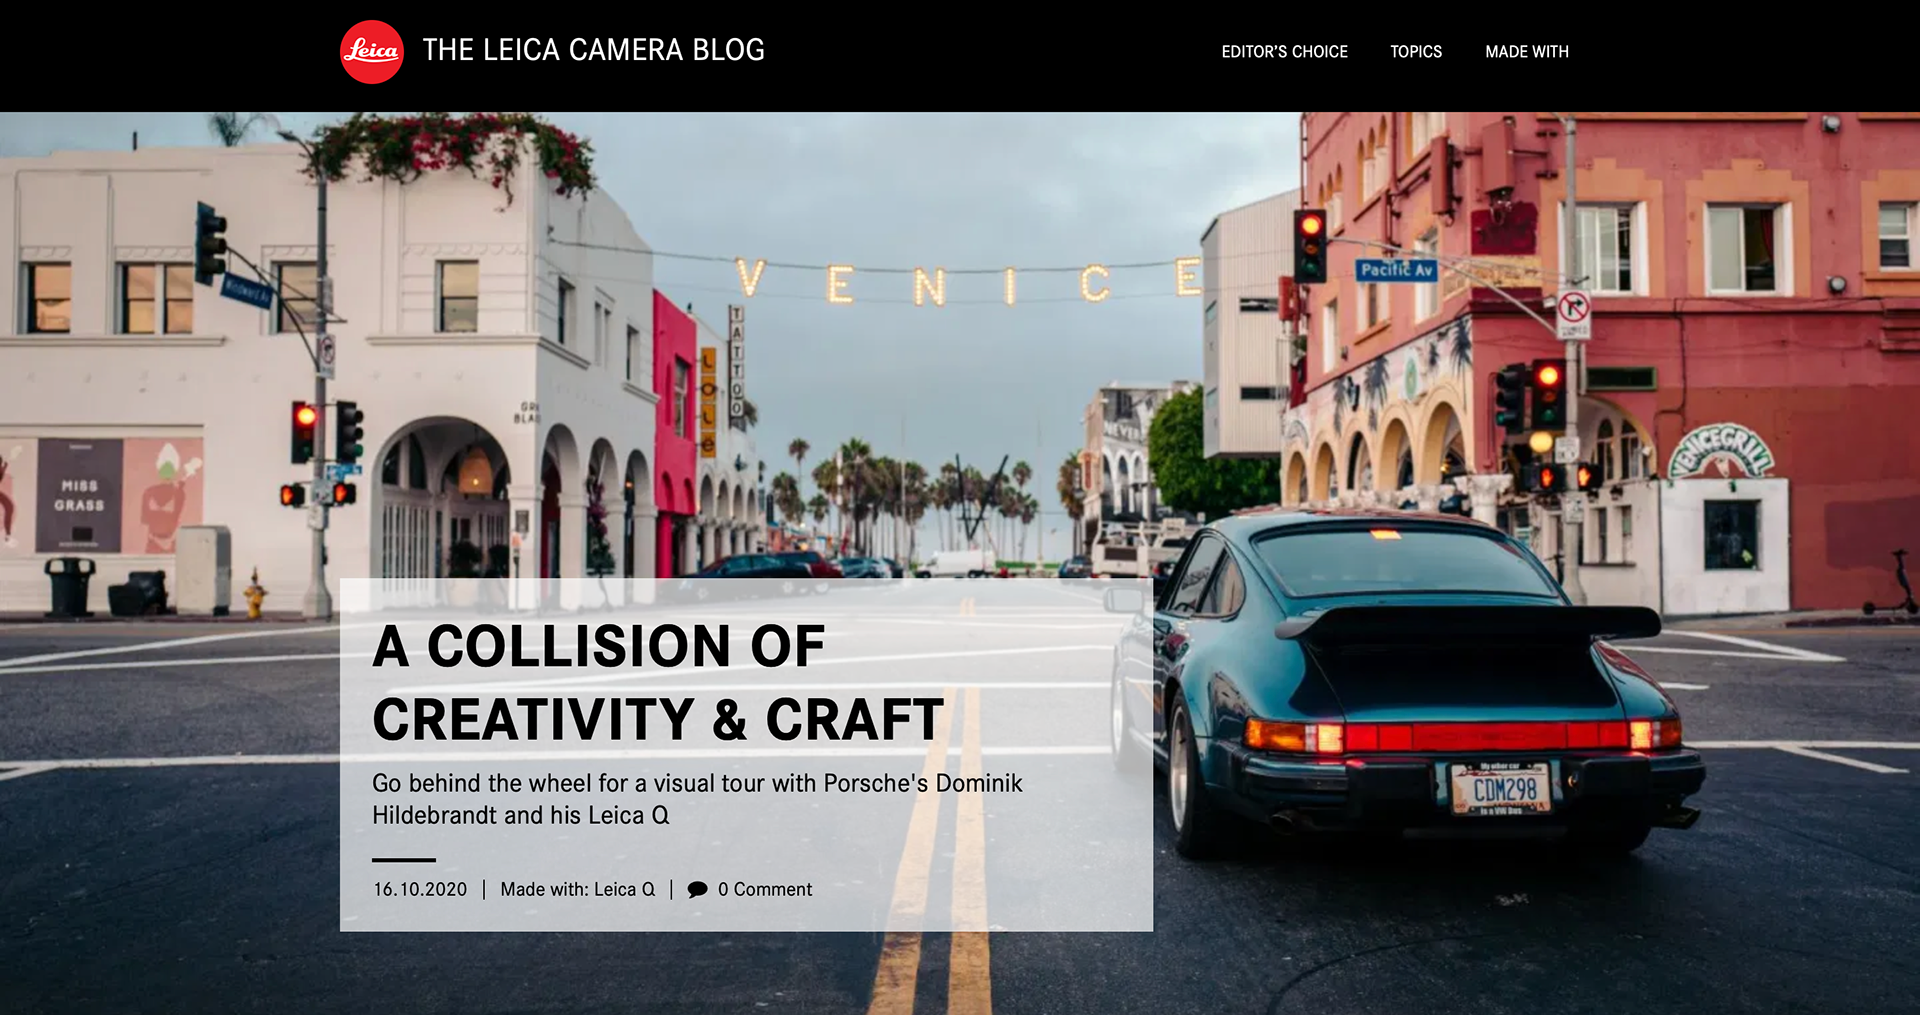Open the Editor's Choice menu item
This screenshot has height=1015, width=1920.
pyautogui.click(x=1284, y=51)
